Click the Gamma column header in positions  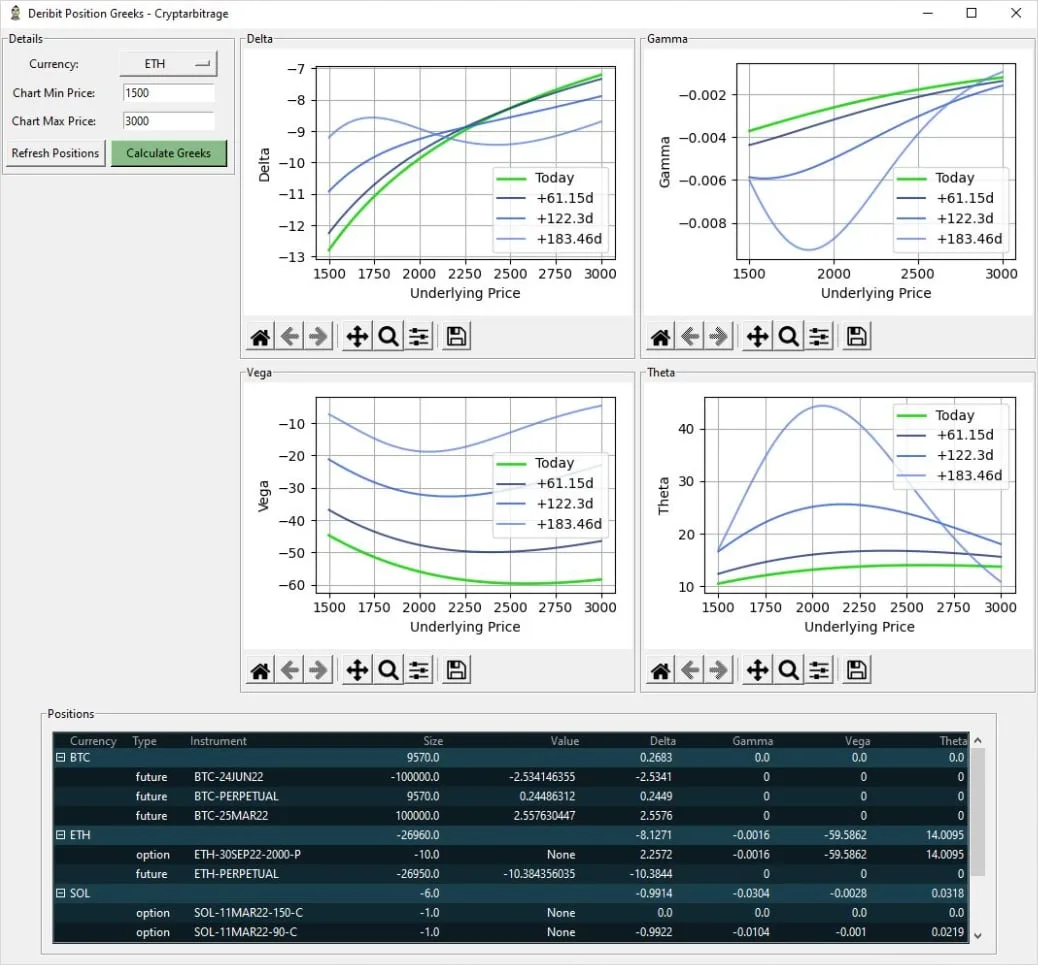pos(752,741)
